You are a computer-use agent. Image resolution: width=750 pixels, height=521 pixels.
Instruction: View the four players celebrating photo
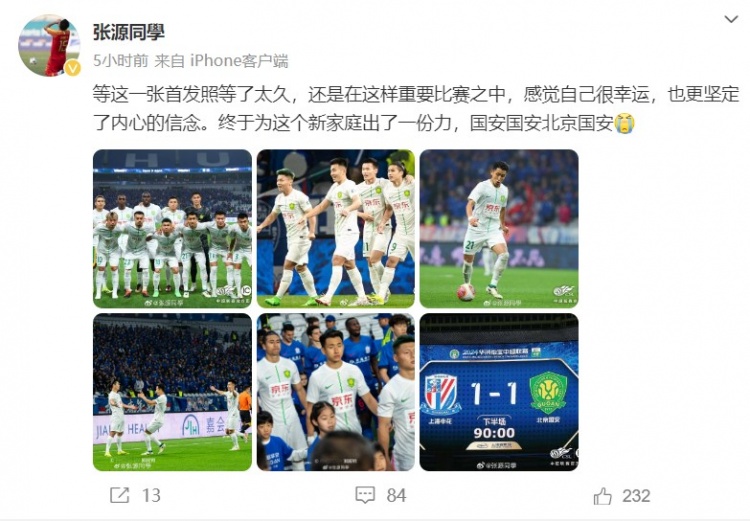coord(336,229)
